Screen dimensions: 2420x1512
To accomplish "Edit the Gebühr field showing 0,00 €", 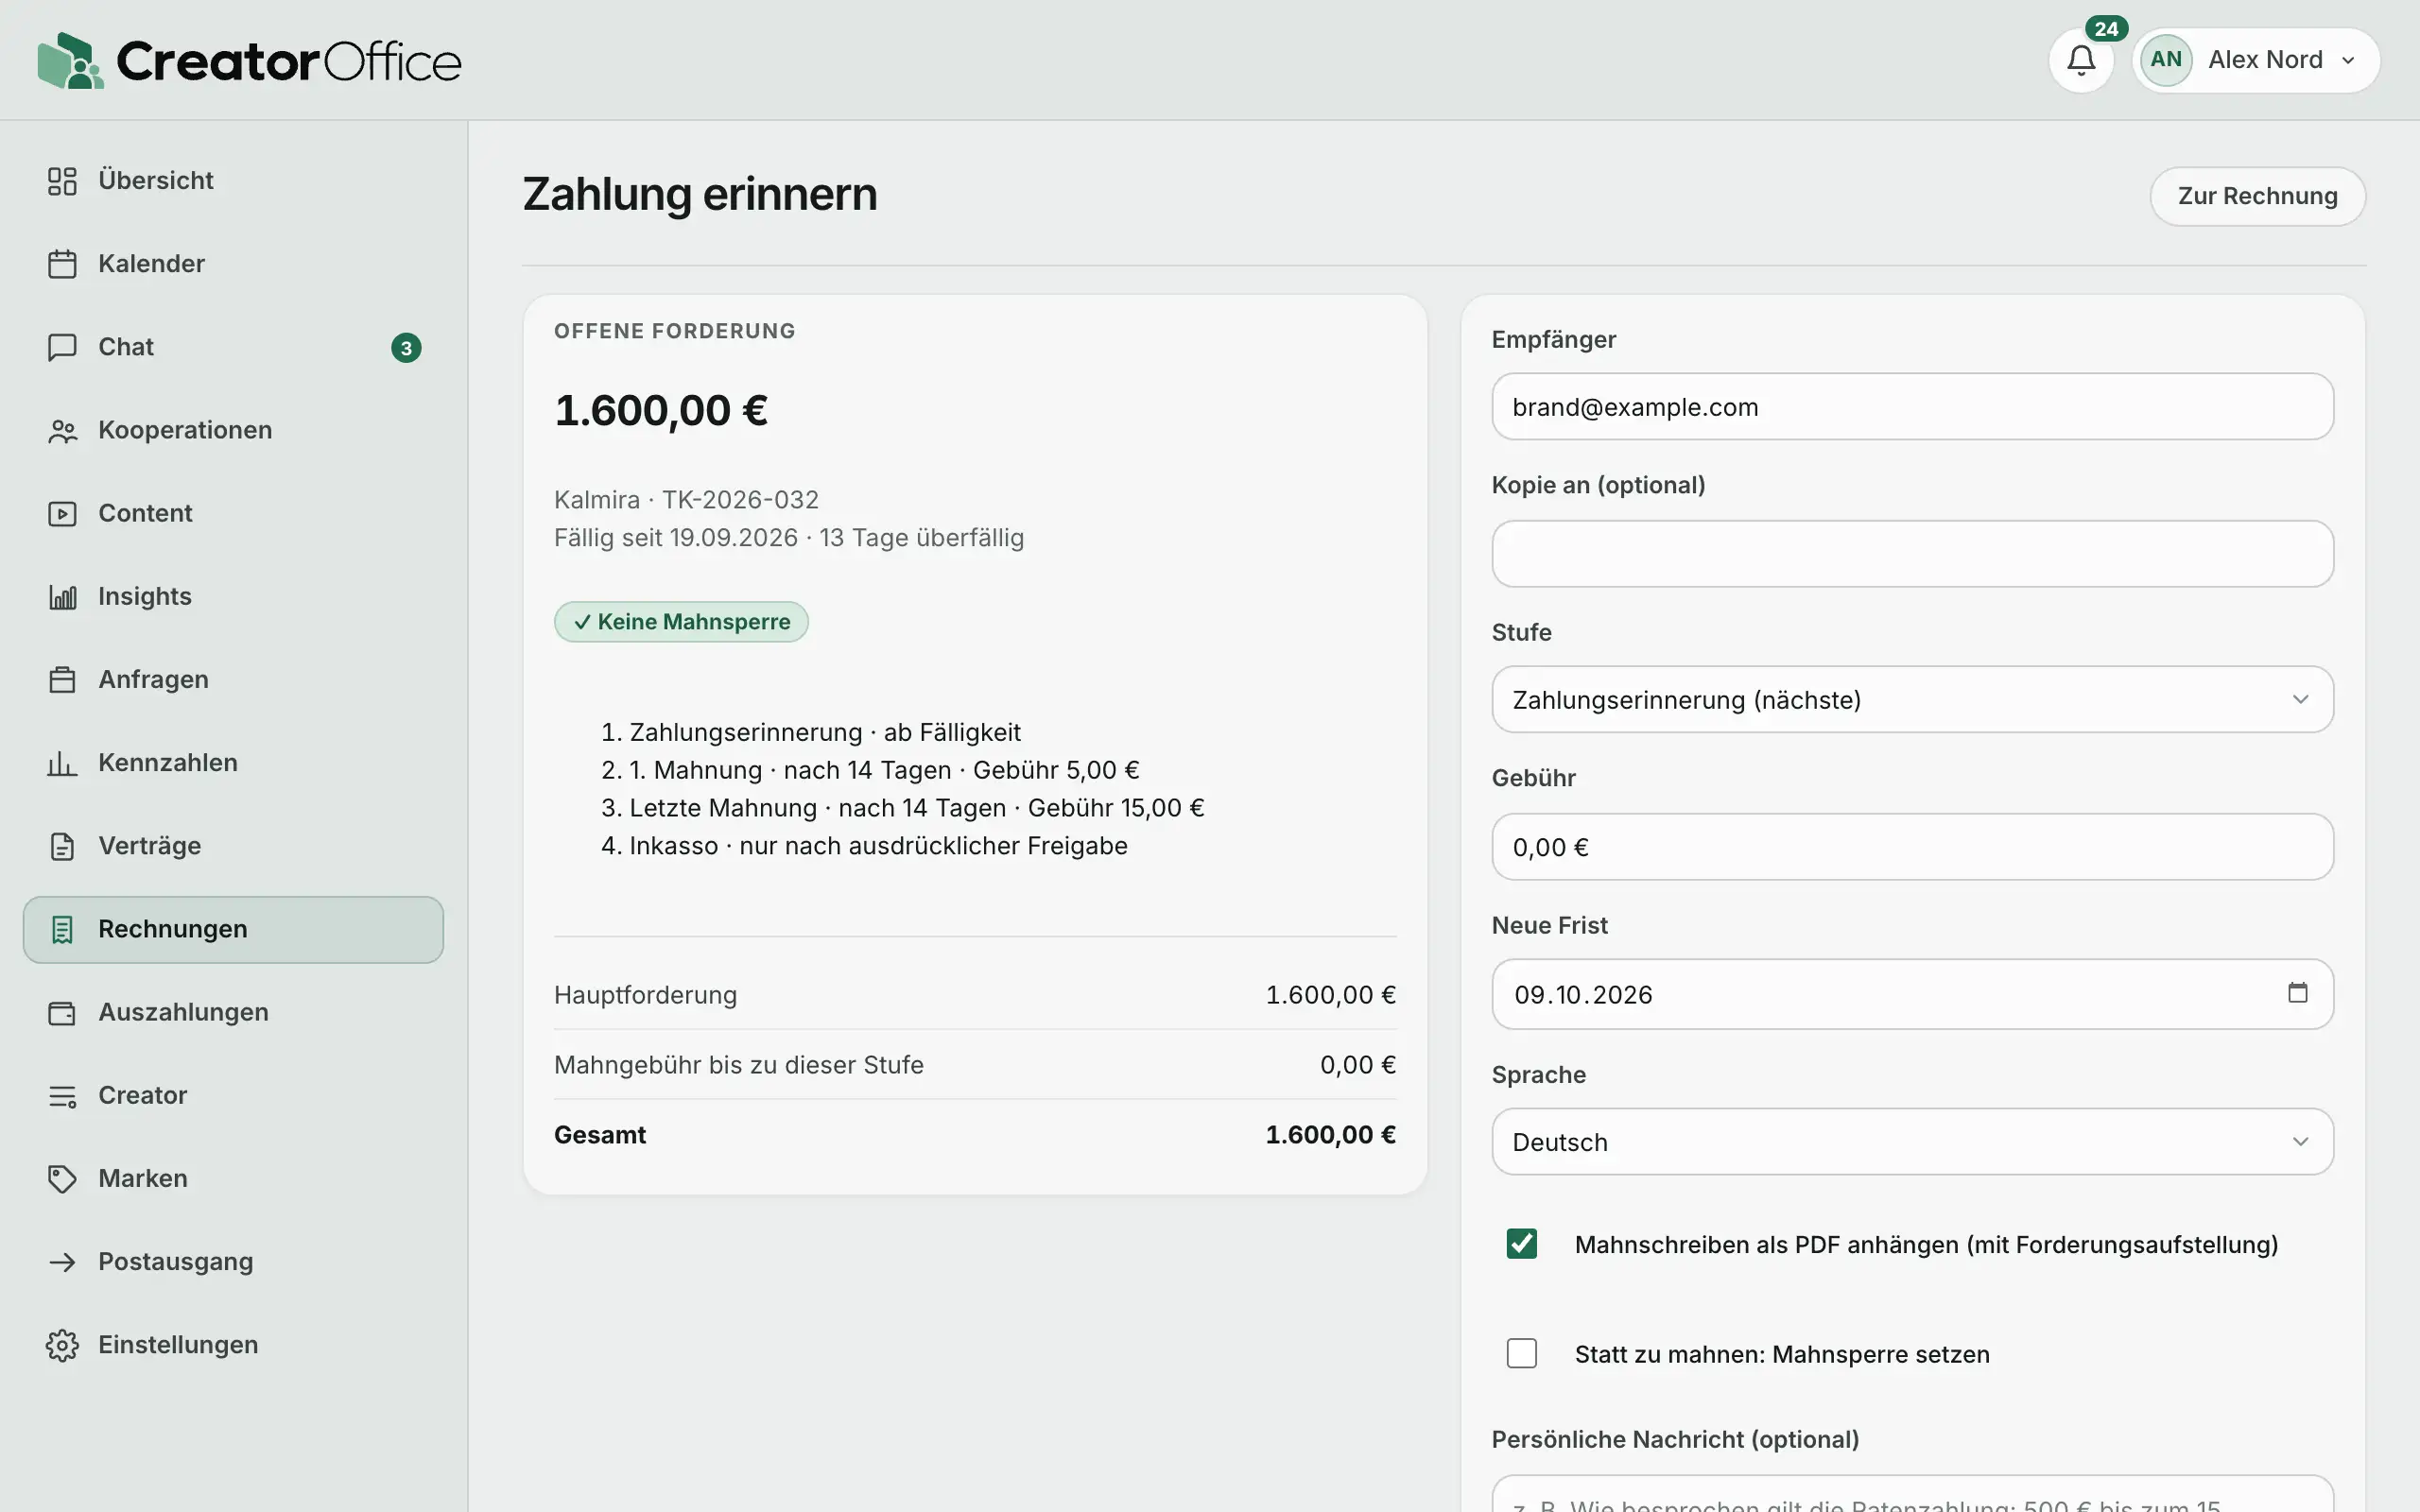I will (x=1912, y=847).
